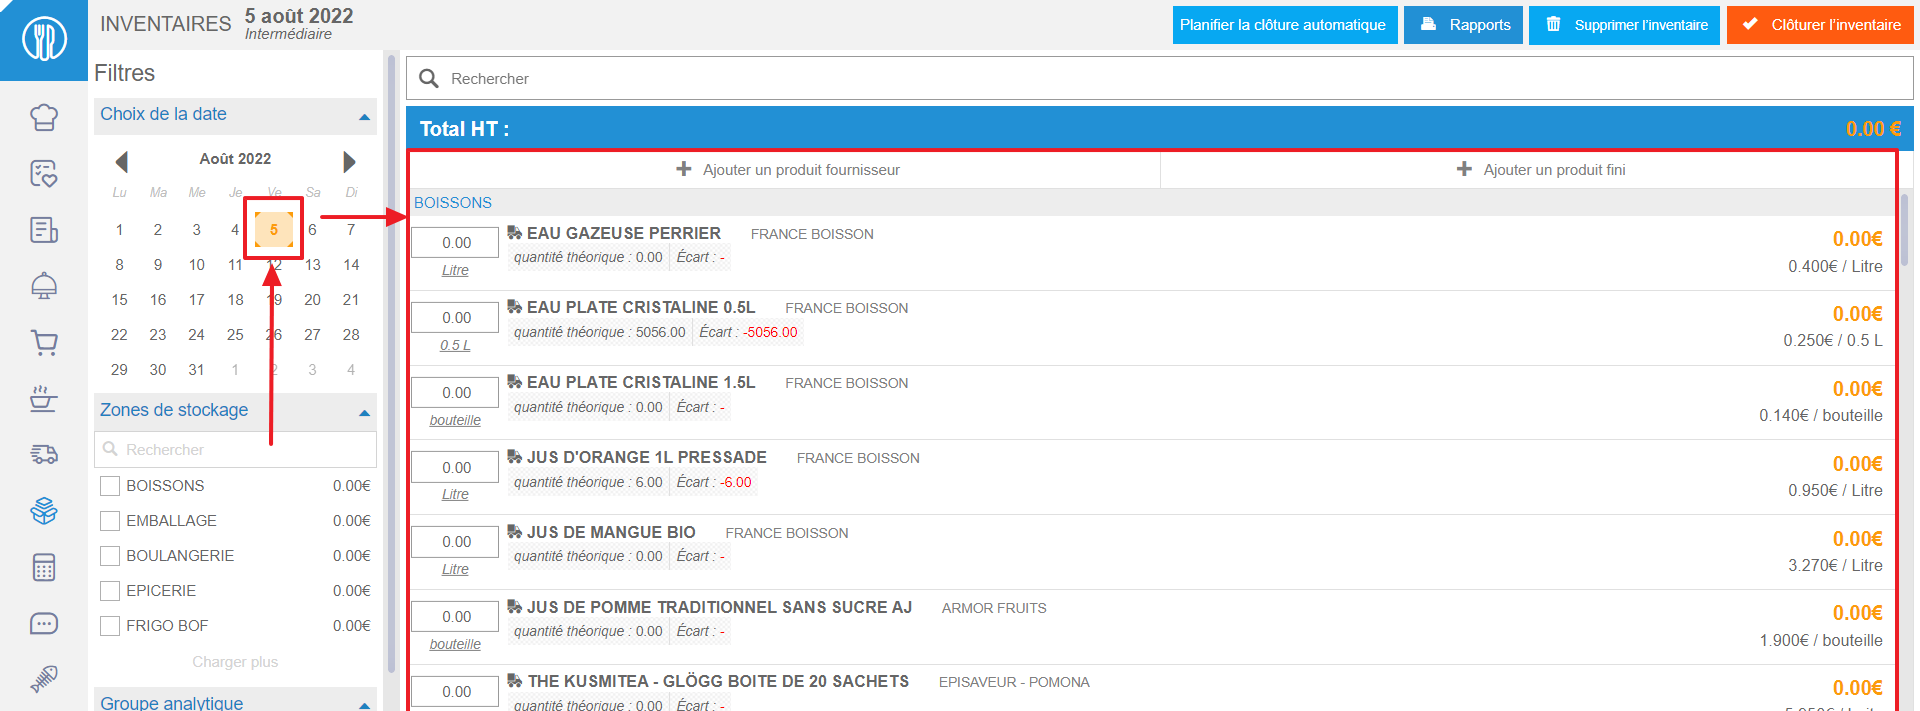1920x711 pixels.
Task: Go to next month in calendar
Action: (x=349, y=161)
